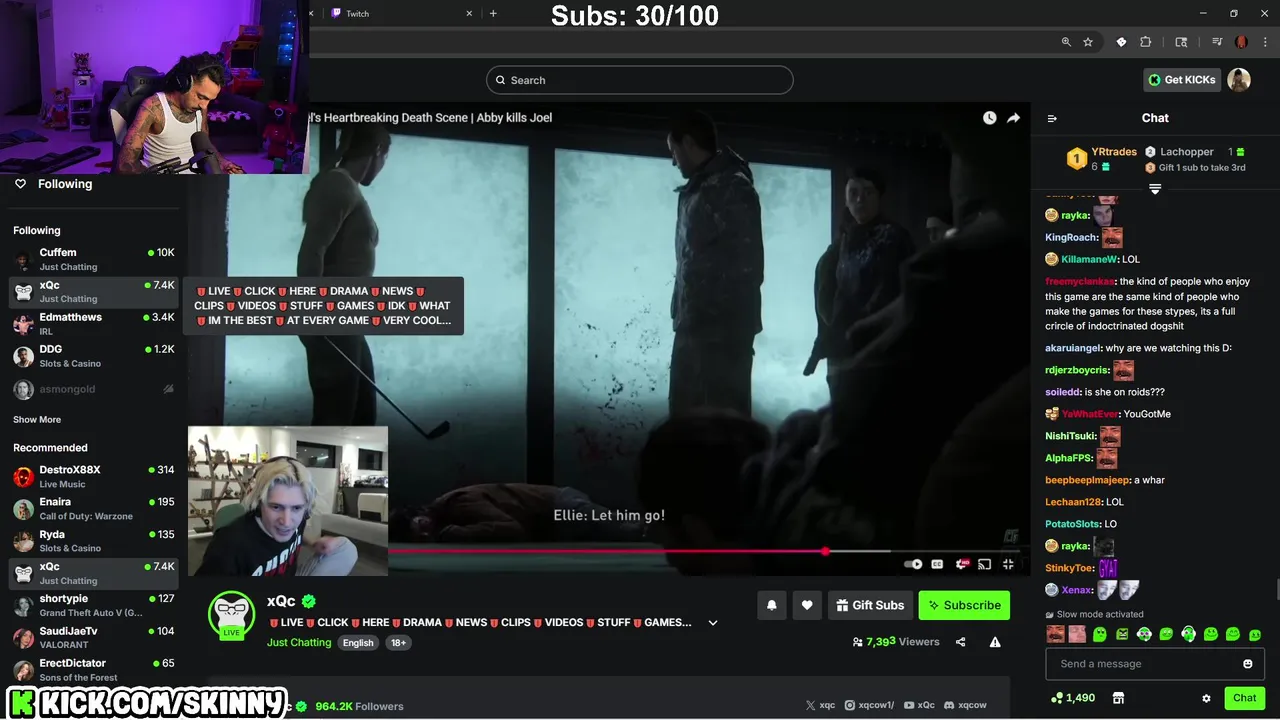Open ErectDictator Sons of the Forest channel

coord(94,670)
